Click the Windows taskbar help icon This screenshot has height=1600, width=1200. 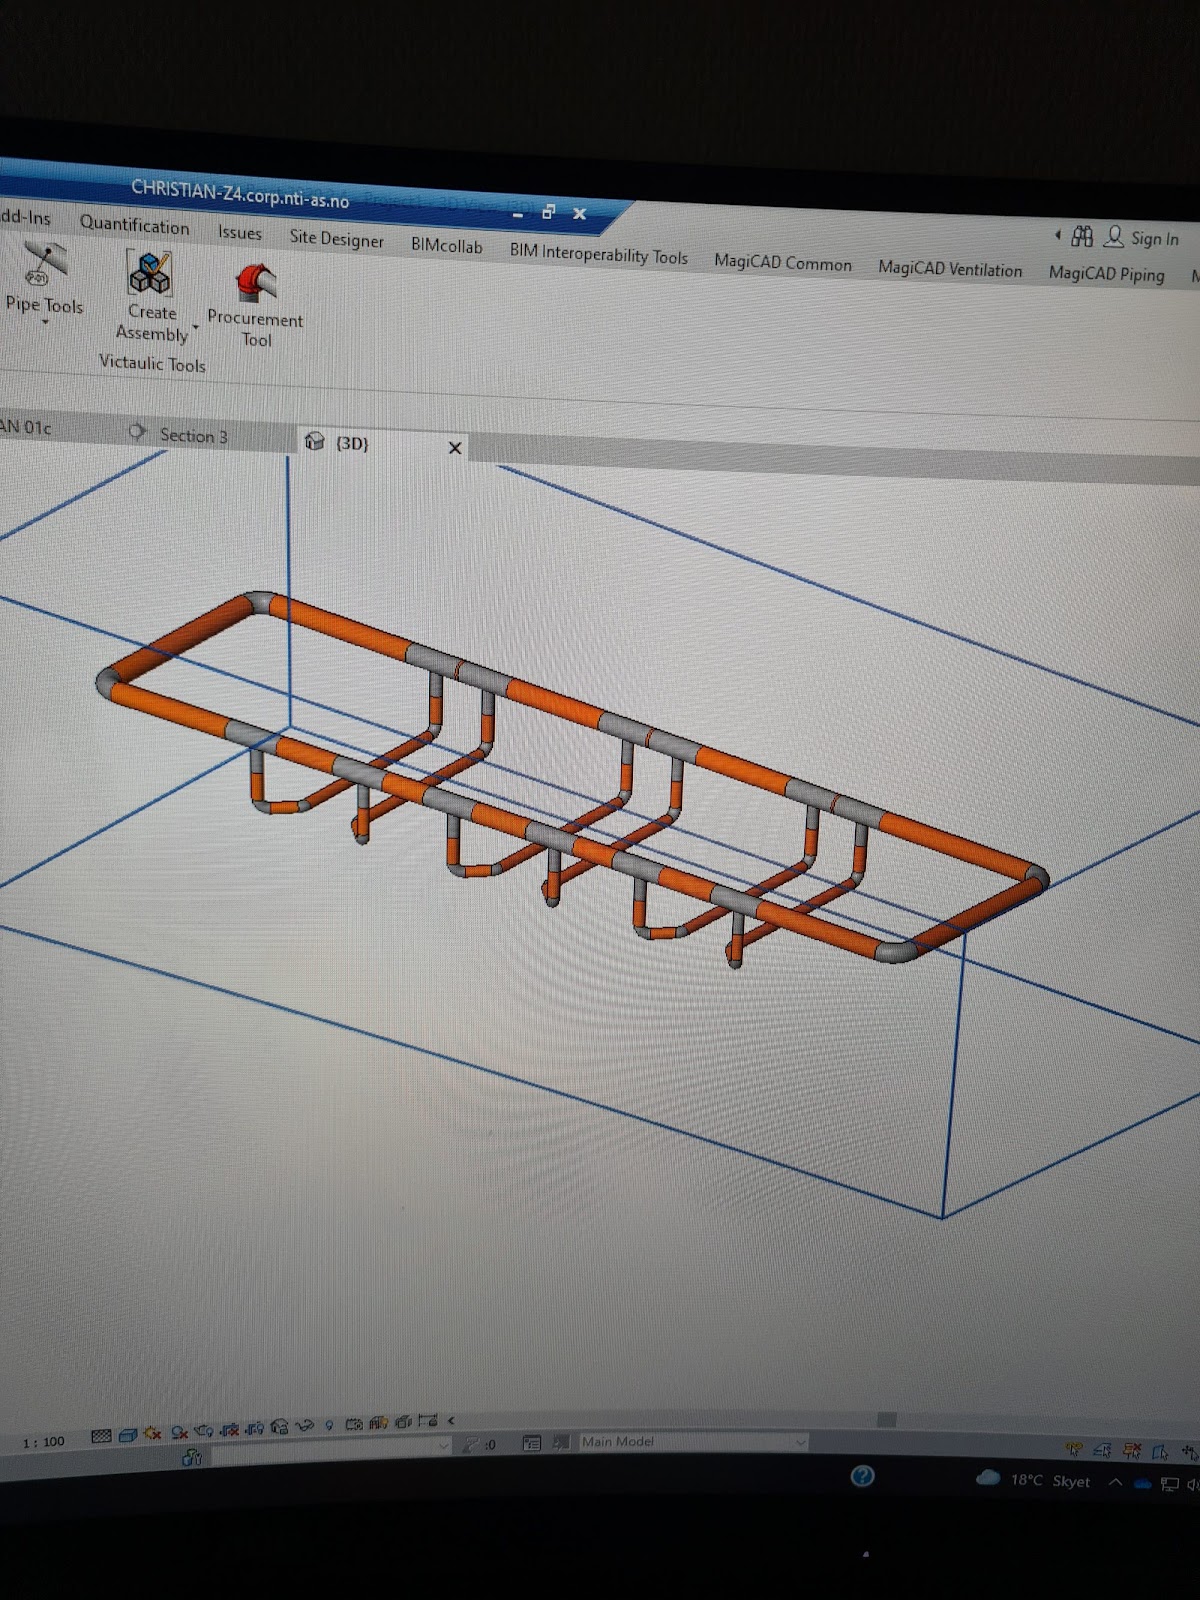(862, 1476)
